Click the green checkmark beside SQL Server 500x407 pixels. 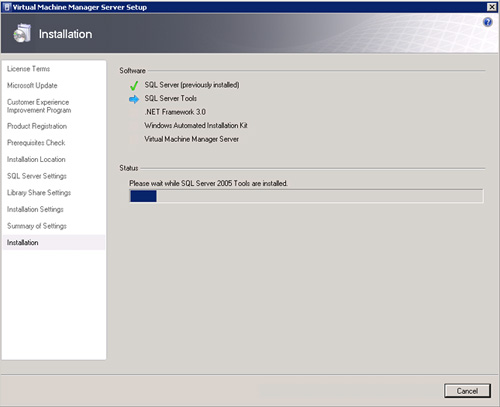[134, 86]
